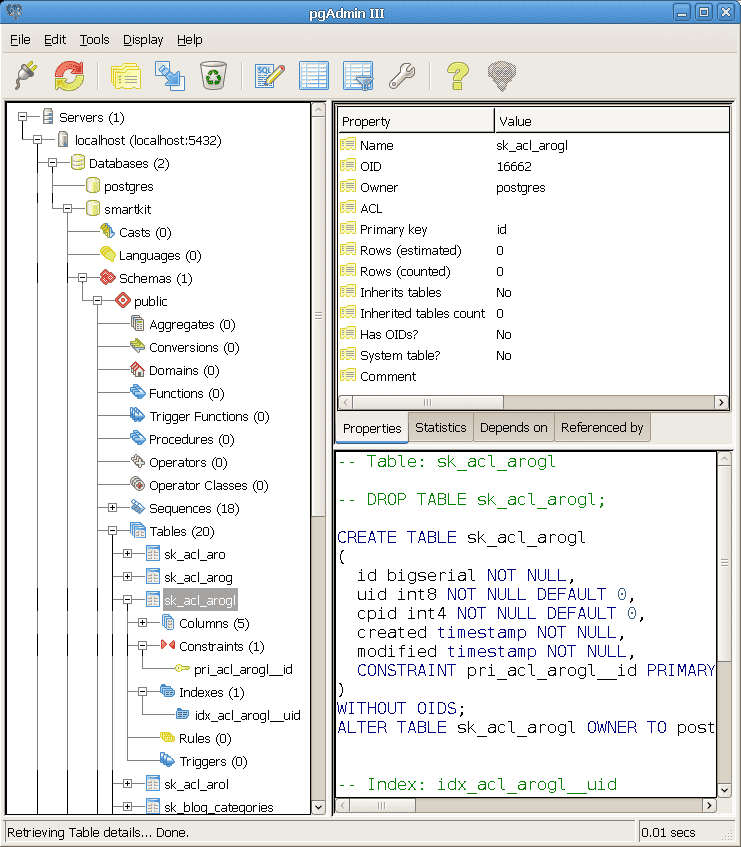Click the Value column header
Image resolution: width=741 pixels, height=847 pixels.
pos(612,120)
